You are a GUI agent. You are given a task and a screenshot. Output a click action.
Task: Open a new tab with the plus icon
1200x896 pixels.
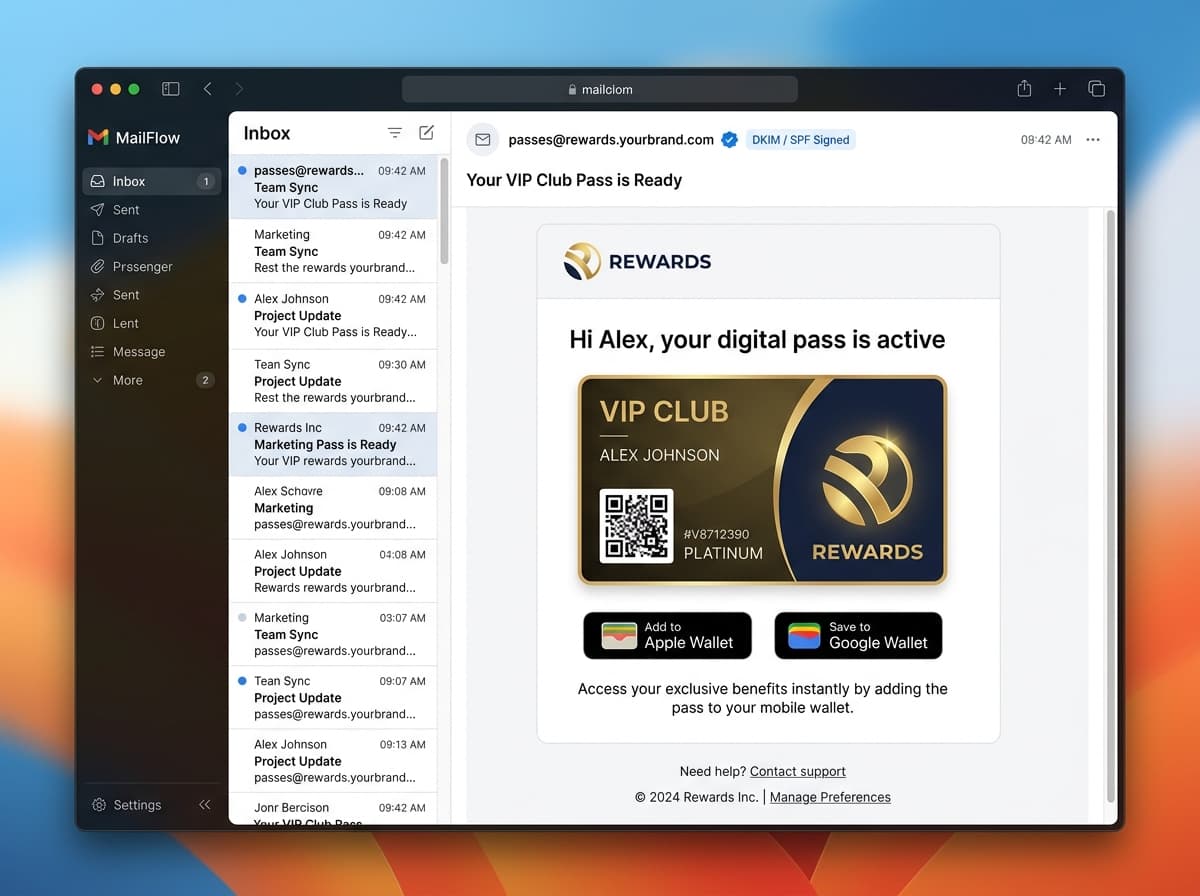tap(1060, 89)
